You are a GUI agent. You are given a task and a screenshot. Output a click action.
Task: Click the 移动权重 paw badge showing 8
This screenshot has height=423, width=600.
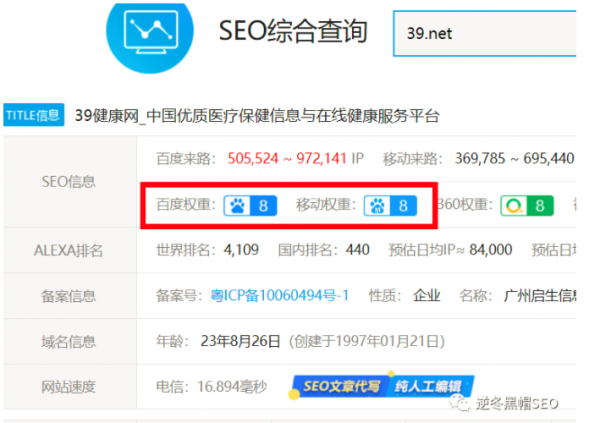pos(390,206)
